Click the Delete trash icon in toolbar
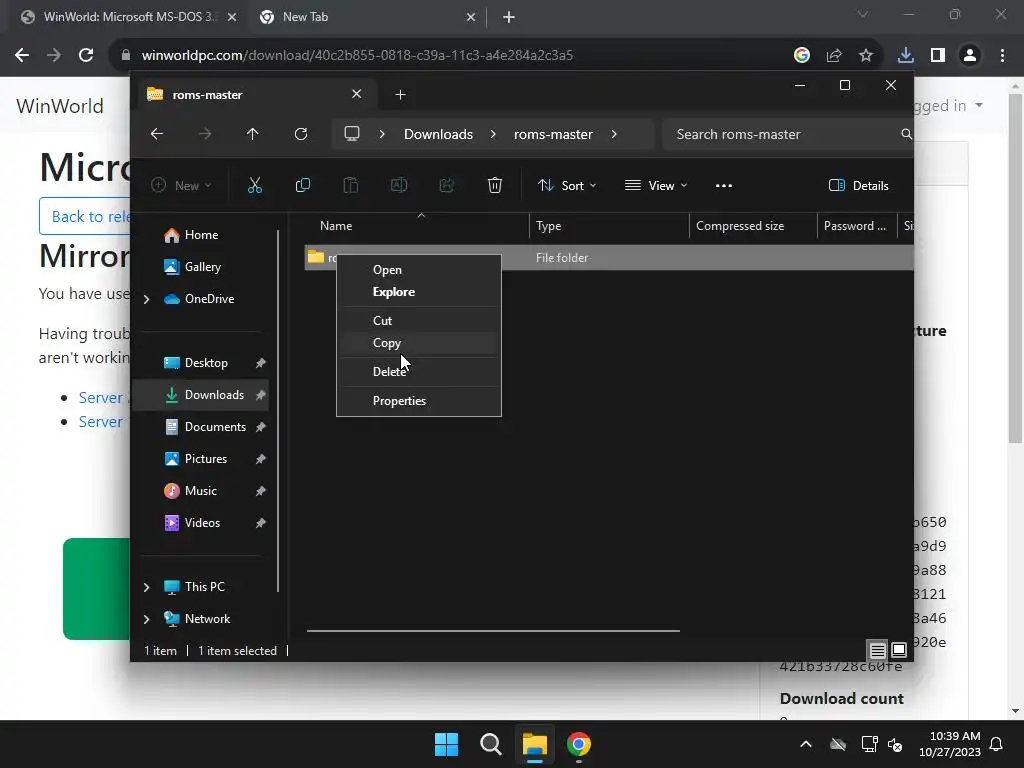1024x768 pixels. (495, 185)
